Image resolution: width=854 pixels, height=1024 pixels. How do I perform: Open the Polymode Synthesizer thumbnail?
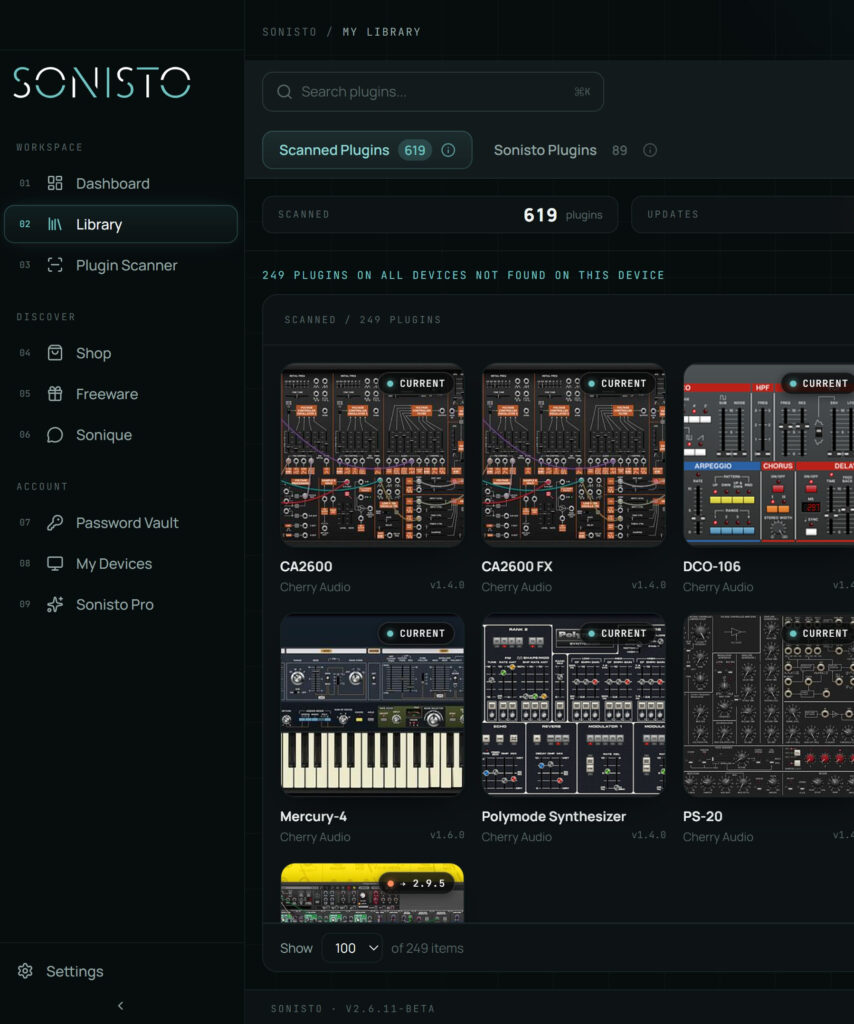pyautogui.click(x=574, y=705)
